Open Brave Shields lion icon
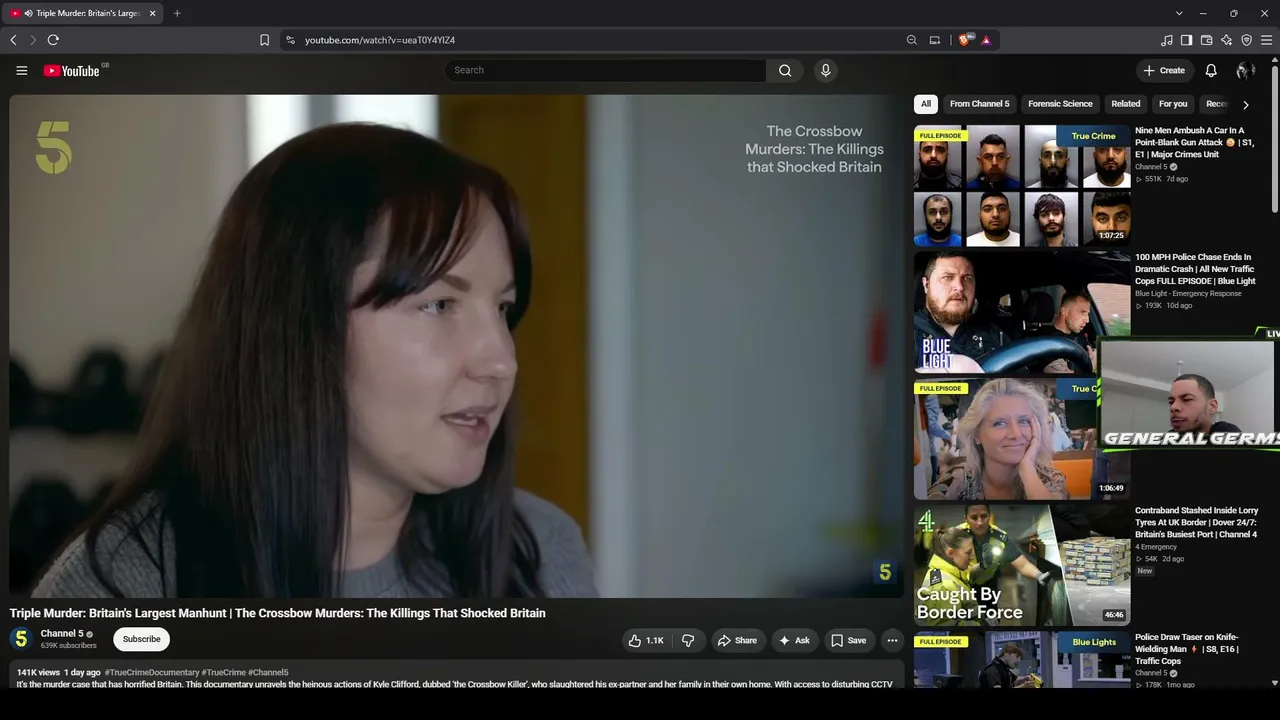The width and height of the screenshot is (1280, 720). tap(965, 40)
